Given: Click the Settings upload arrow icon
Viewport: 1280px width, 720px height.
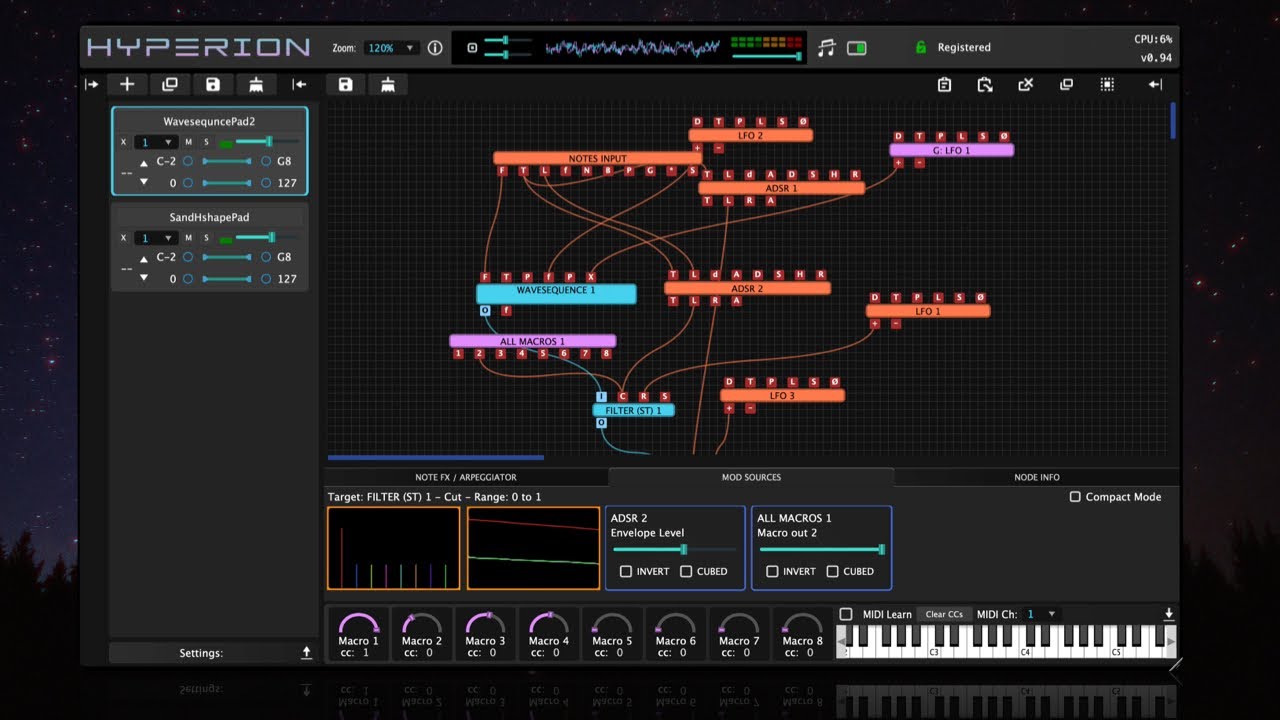Looking at the screenshot, I should click(306, 652).
